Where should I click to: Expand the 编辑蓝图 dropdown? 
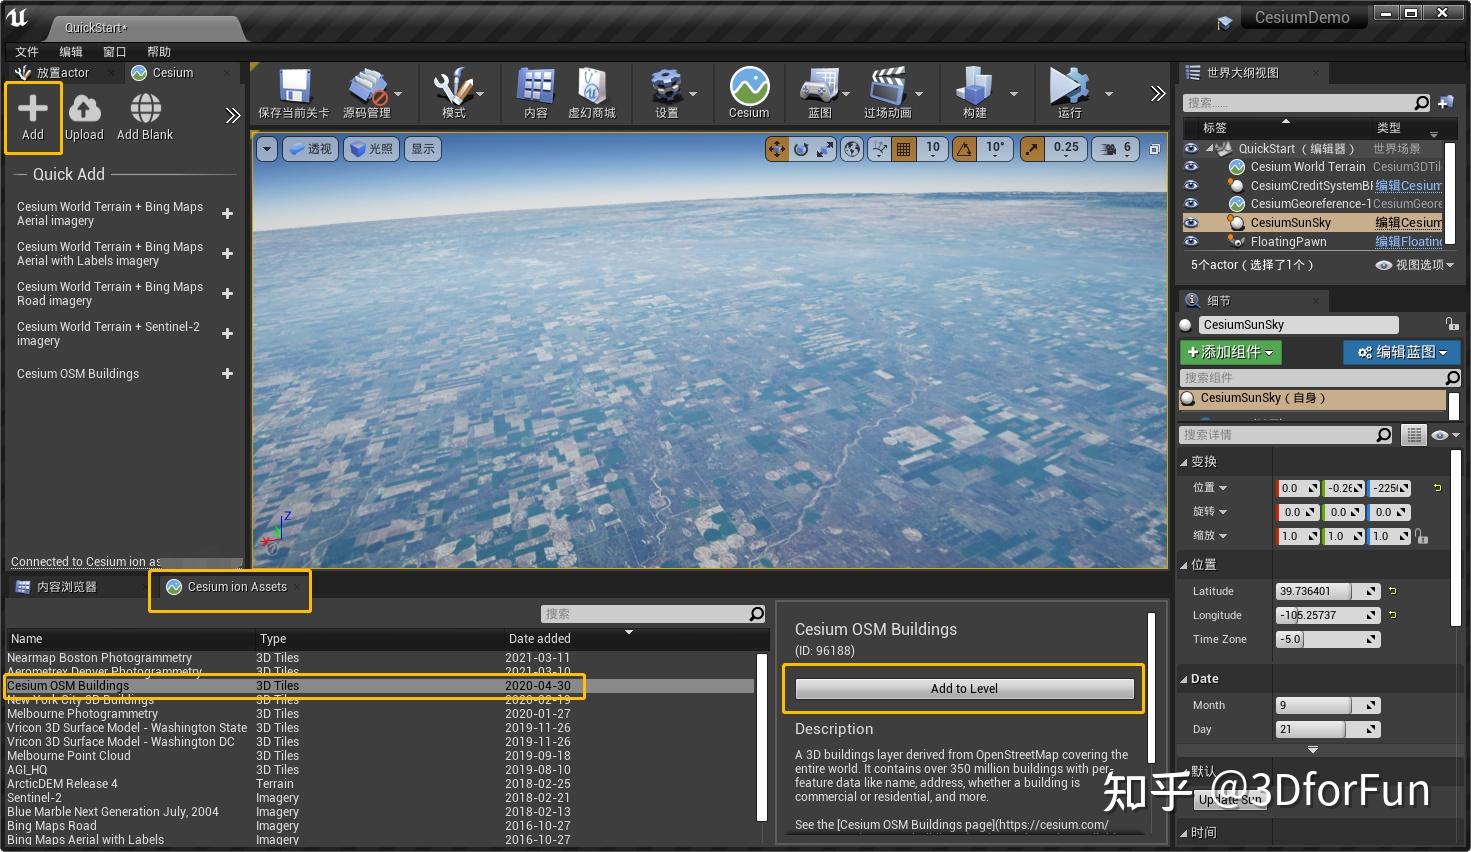point(1401,352)
